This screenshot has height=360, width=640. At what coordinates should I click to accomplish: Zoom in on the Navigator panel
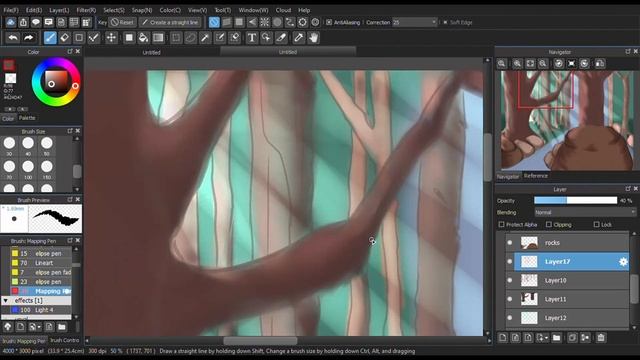click(517, 63)
